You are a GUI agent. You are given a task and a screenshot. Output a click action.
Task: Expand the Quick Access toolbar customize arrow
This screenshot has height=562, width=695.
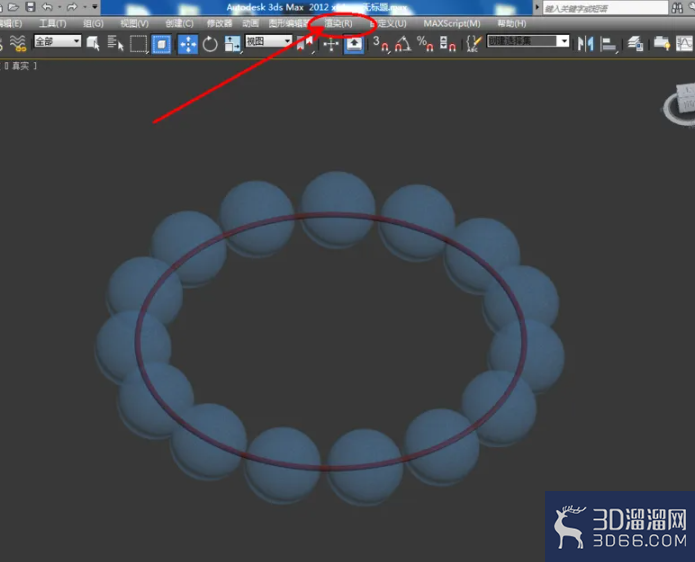pyautogui.click(x=94, y=7)
